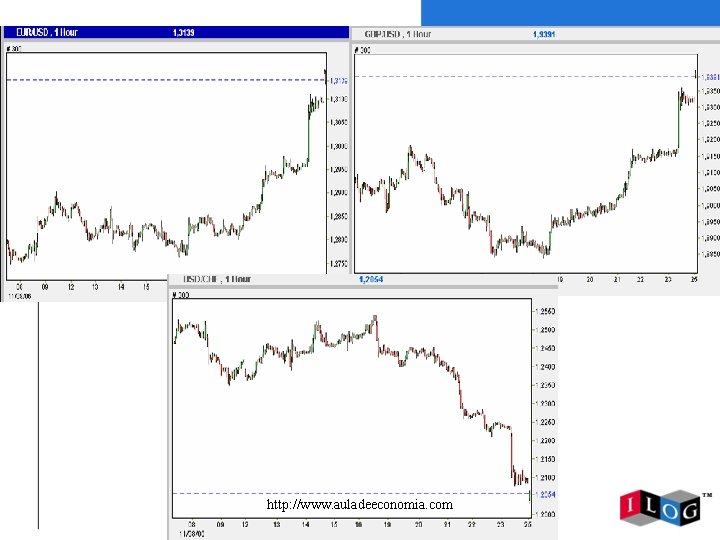This screenshot has width=720, height=540.
Task: Click the blue price tag on EUR/USD axis
Action: [338, 81]
